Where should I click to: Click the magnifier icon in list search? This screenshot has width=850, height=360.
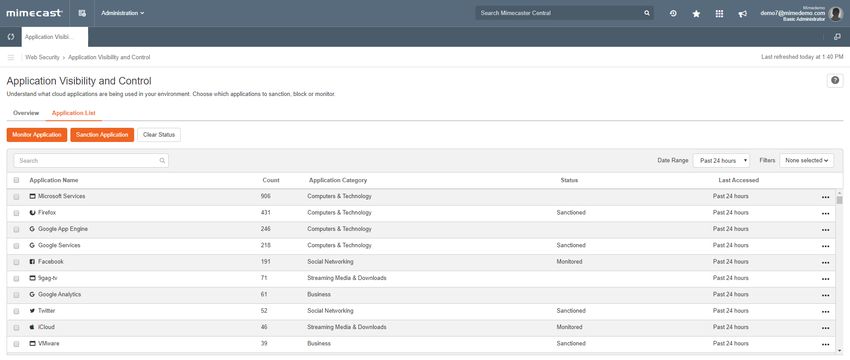click(x=162, y=160)
